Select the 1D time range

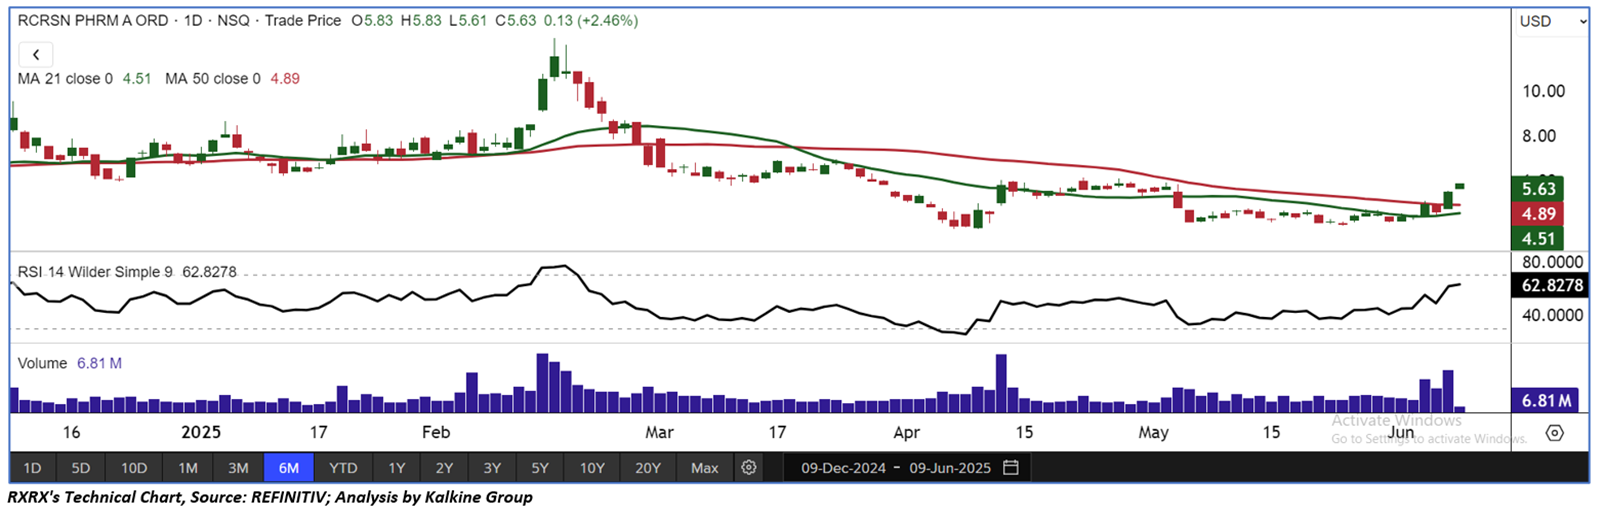tap(32, 468)
